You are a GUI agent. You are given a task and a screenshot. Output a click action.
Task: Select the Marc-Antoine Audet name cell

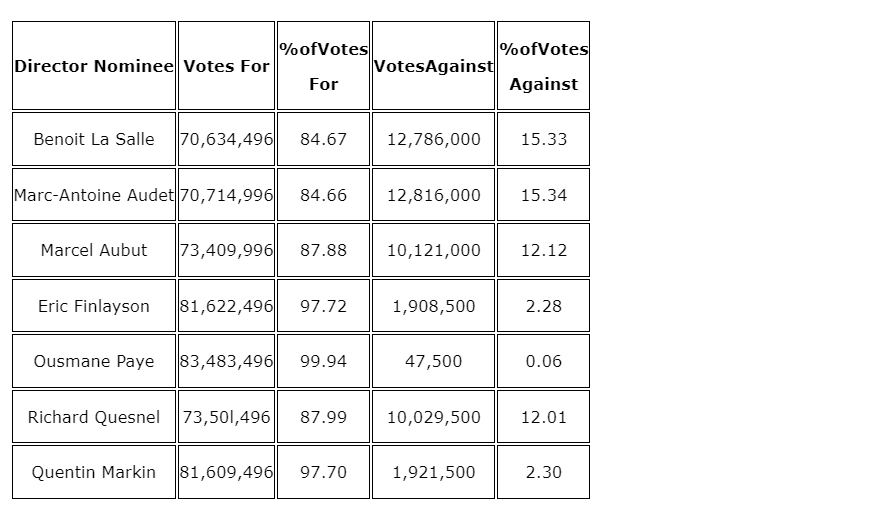coord(94,195)
